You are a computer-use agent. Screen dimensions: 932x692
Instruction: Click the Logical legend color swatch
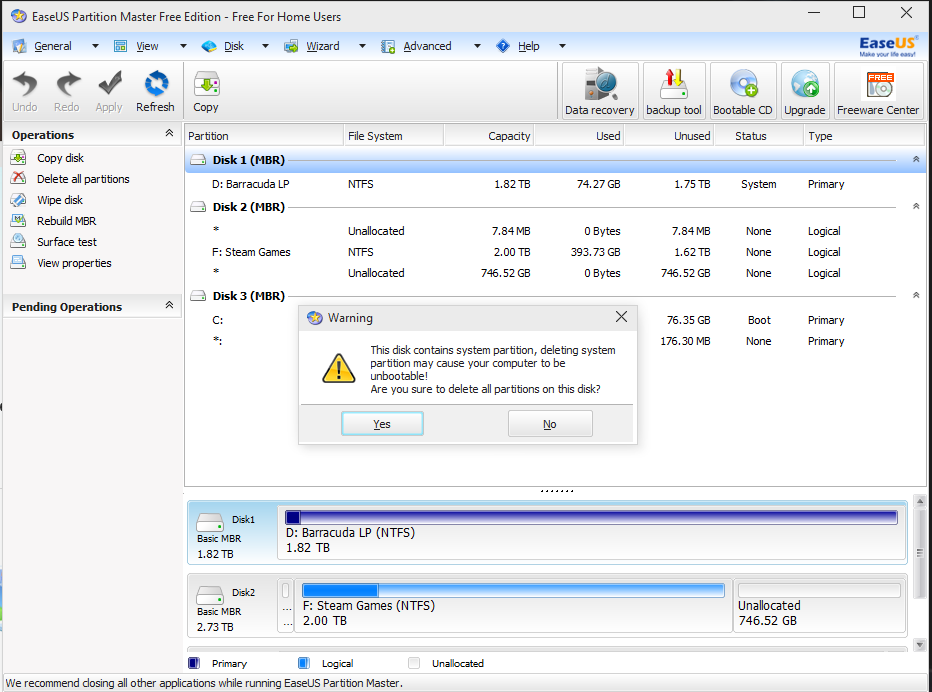[304, 663]
